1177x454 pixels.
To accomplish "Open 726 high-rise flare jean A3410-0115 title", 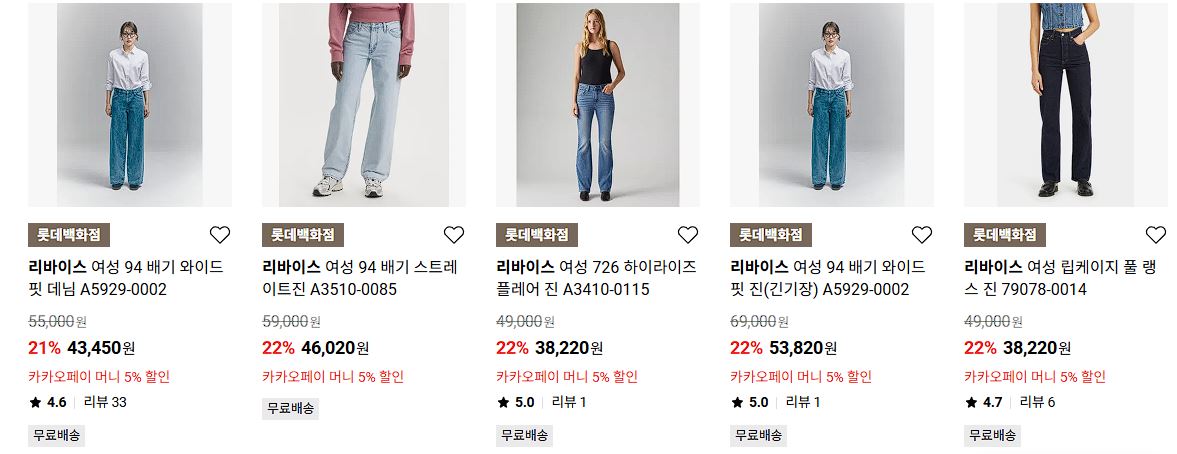I will click(597, 278).
